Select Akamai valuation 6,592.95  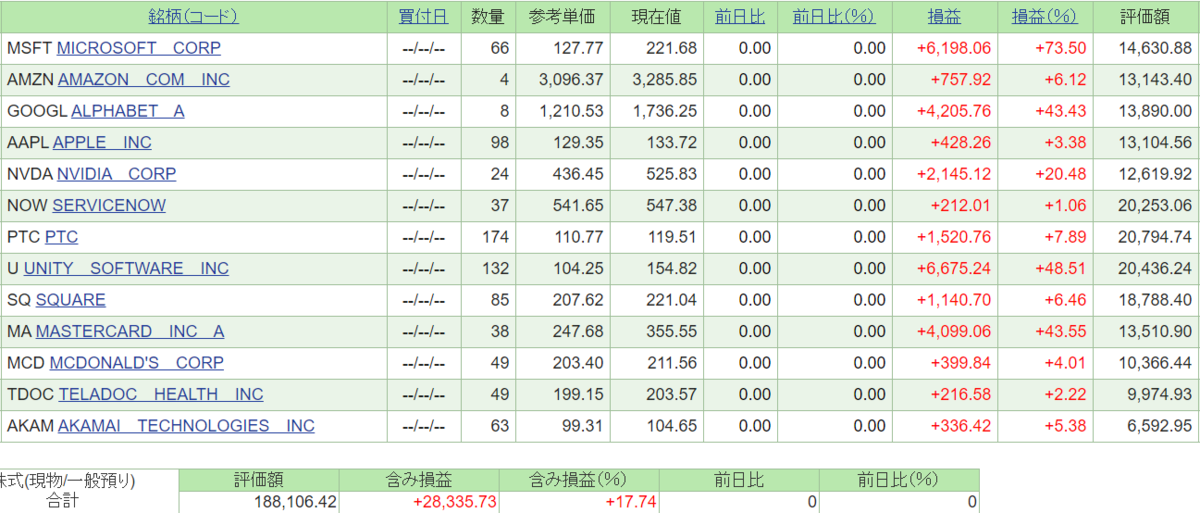(1160, 426)
